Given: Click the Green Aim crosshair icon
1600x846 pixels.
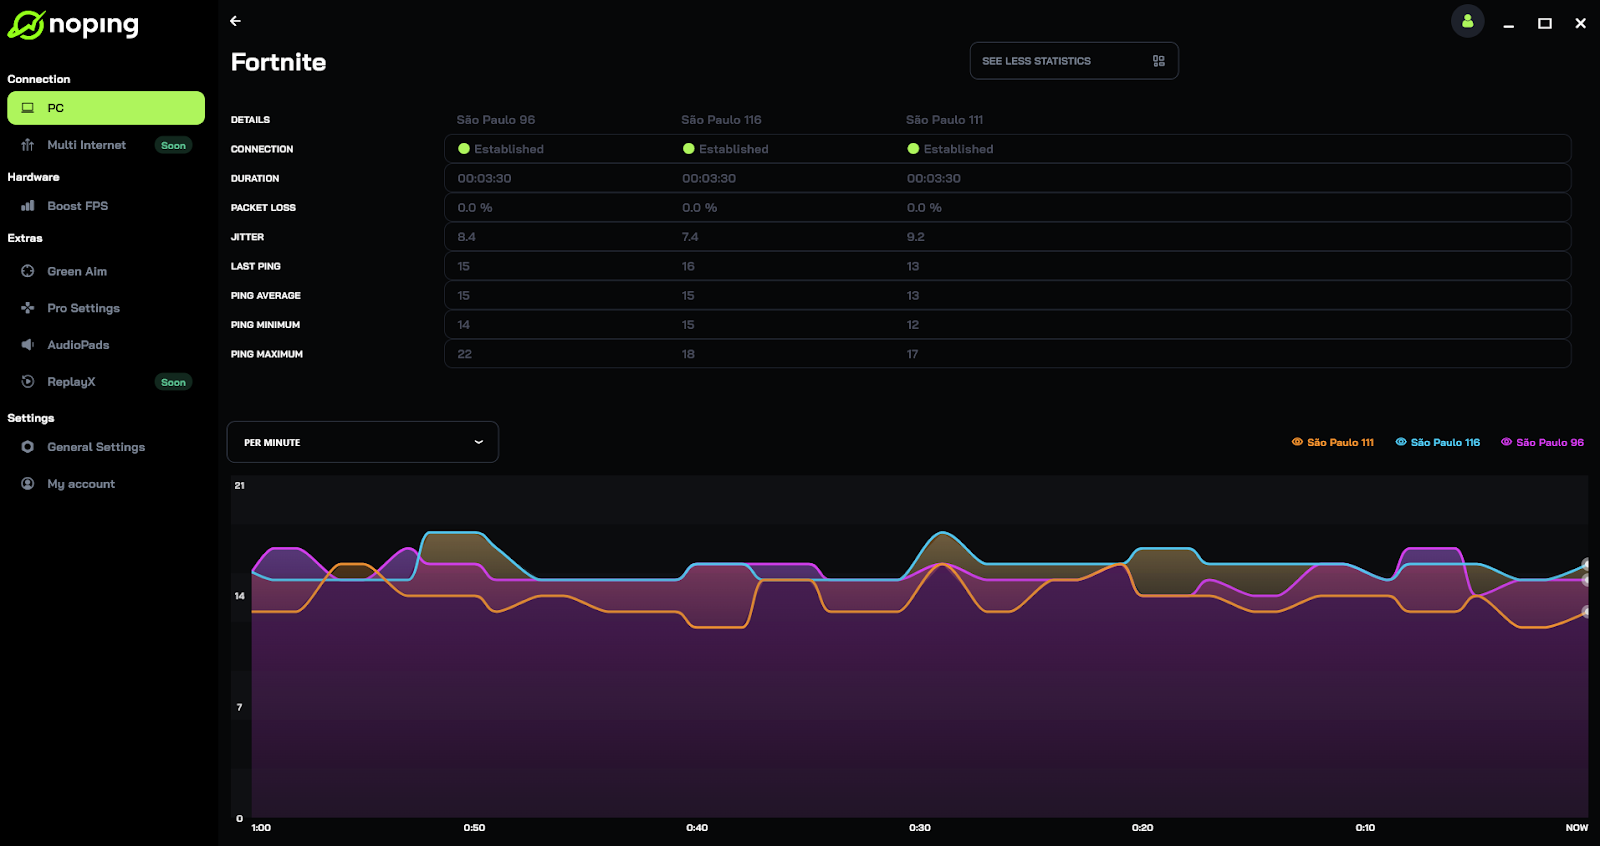Looking at the screenshot, I should [x=28, y=271].
